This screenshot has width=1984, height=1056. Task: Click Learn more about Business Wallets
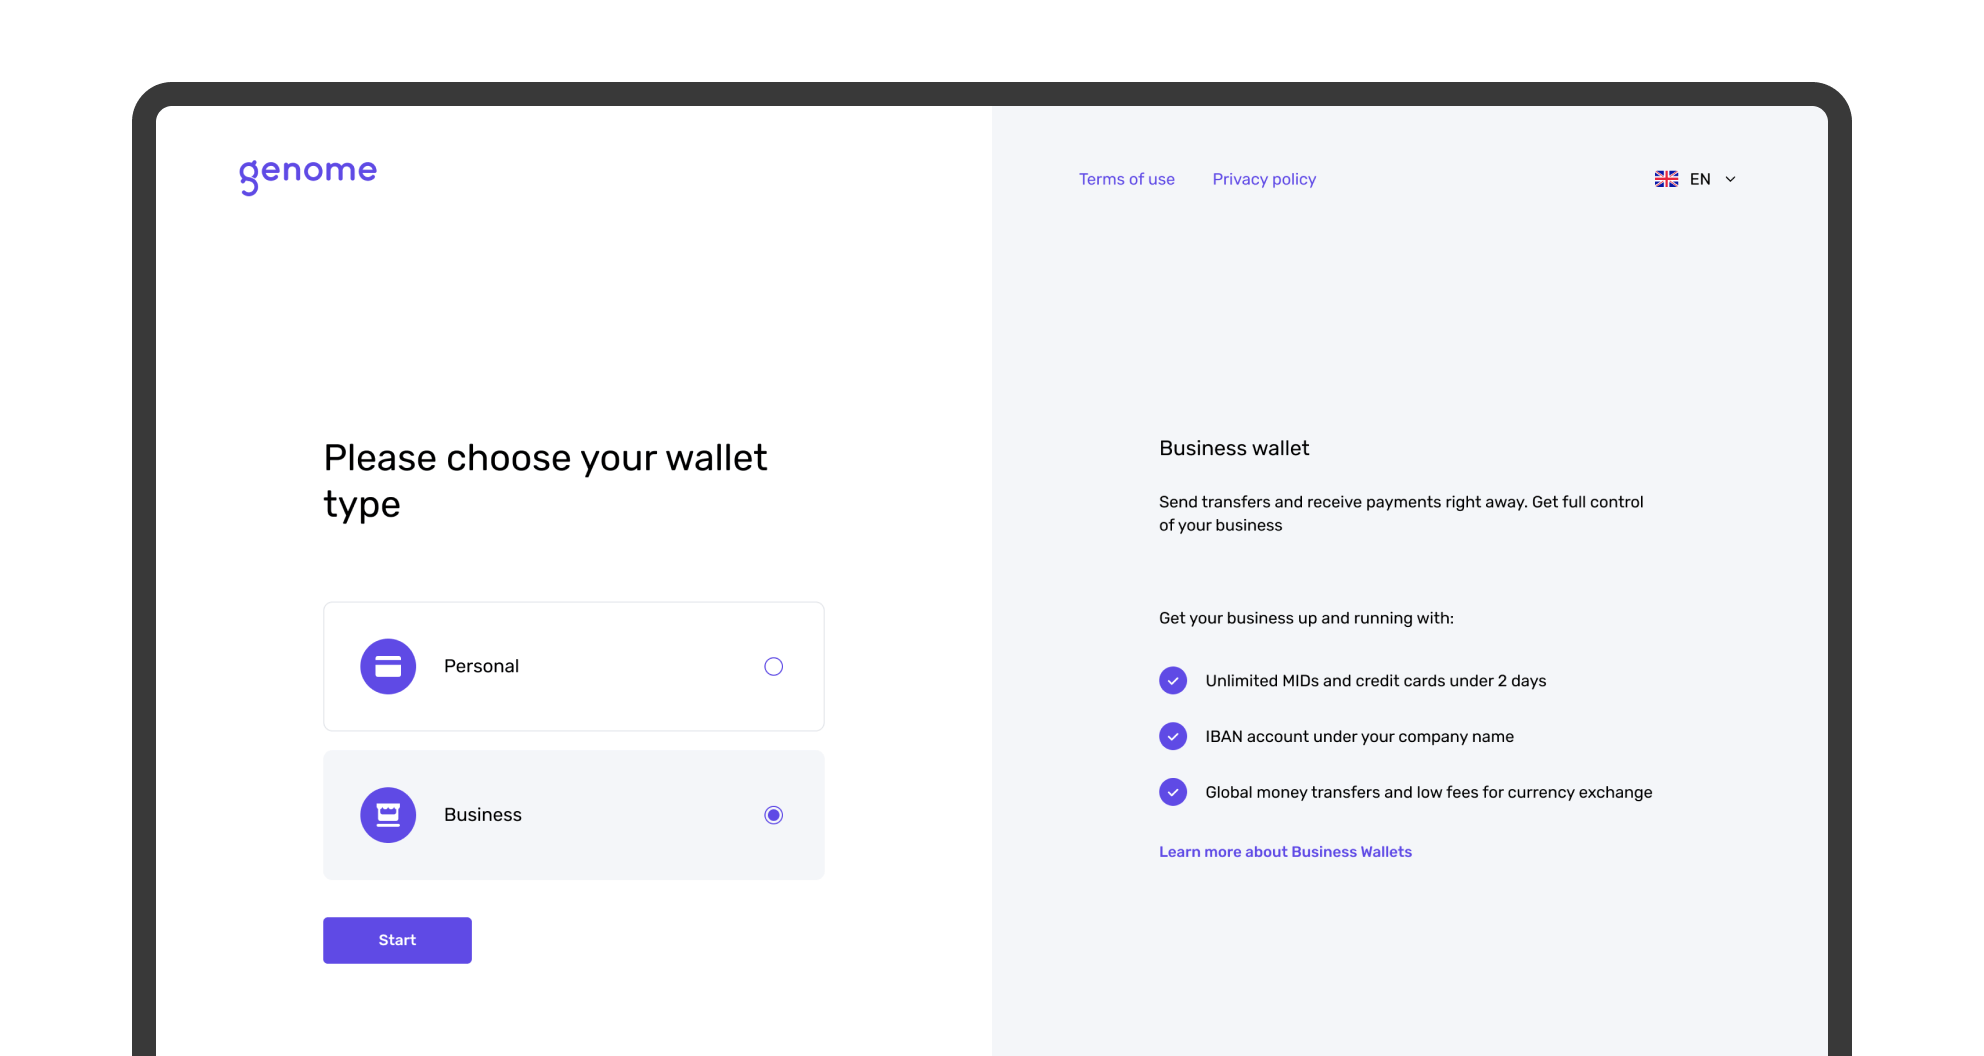(1285, 851)
